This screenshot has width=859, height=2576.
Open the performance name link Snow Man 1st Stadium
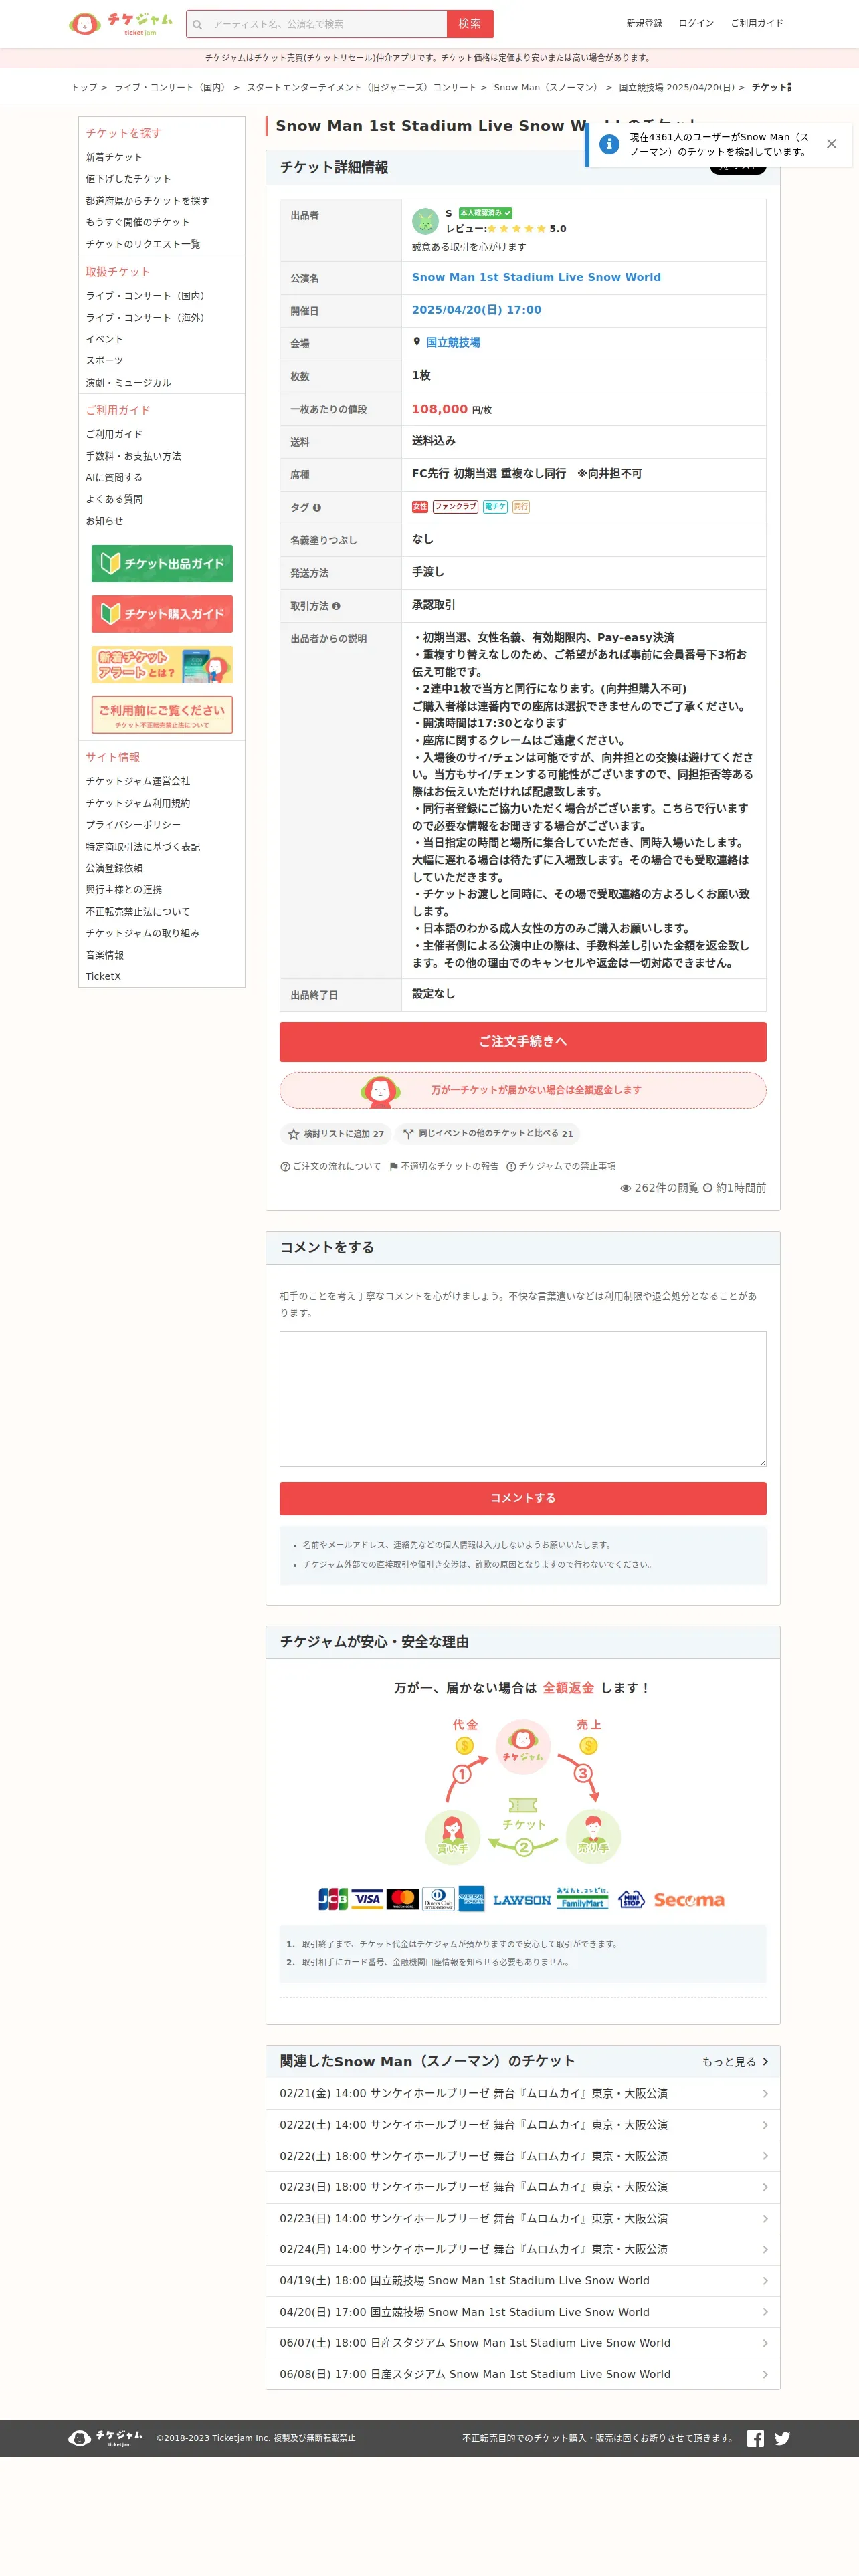[536, 277]
